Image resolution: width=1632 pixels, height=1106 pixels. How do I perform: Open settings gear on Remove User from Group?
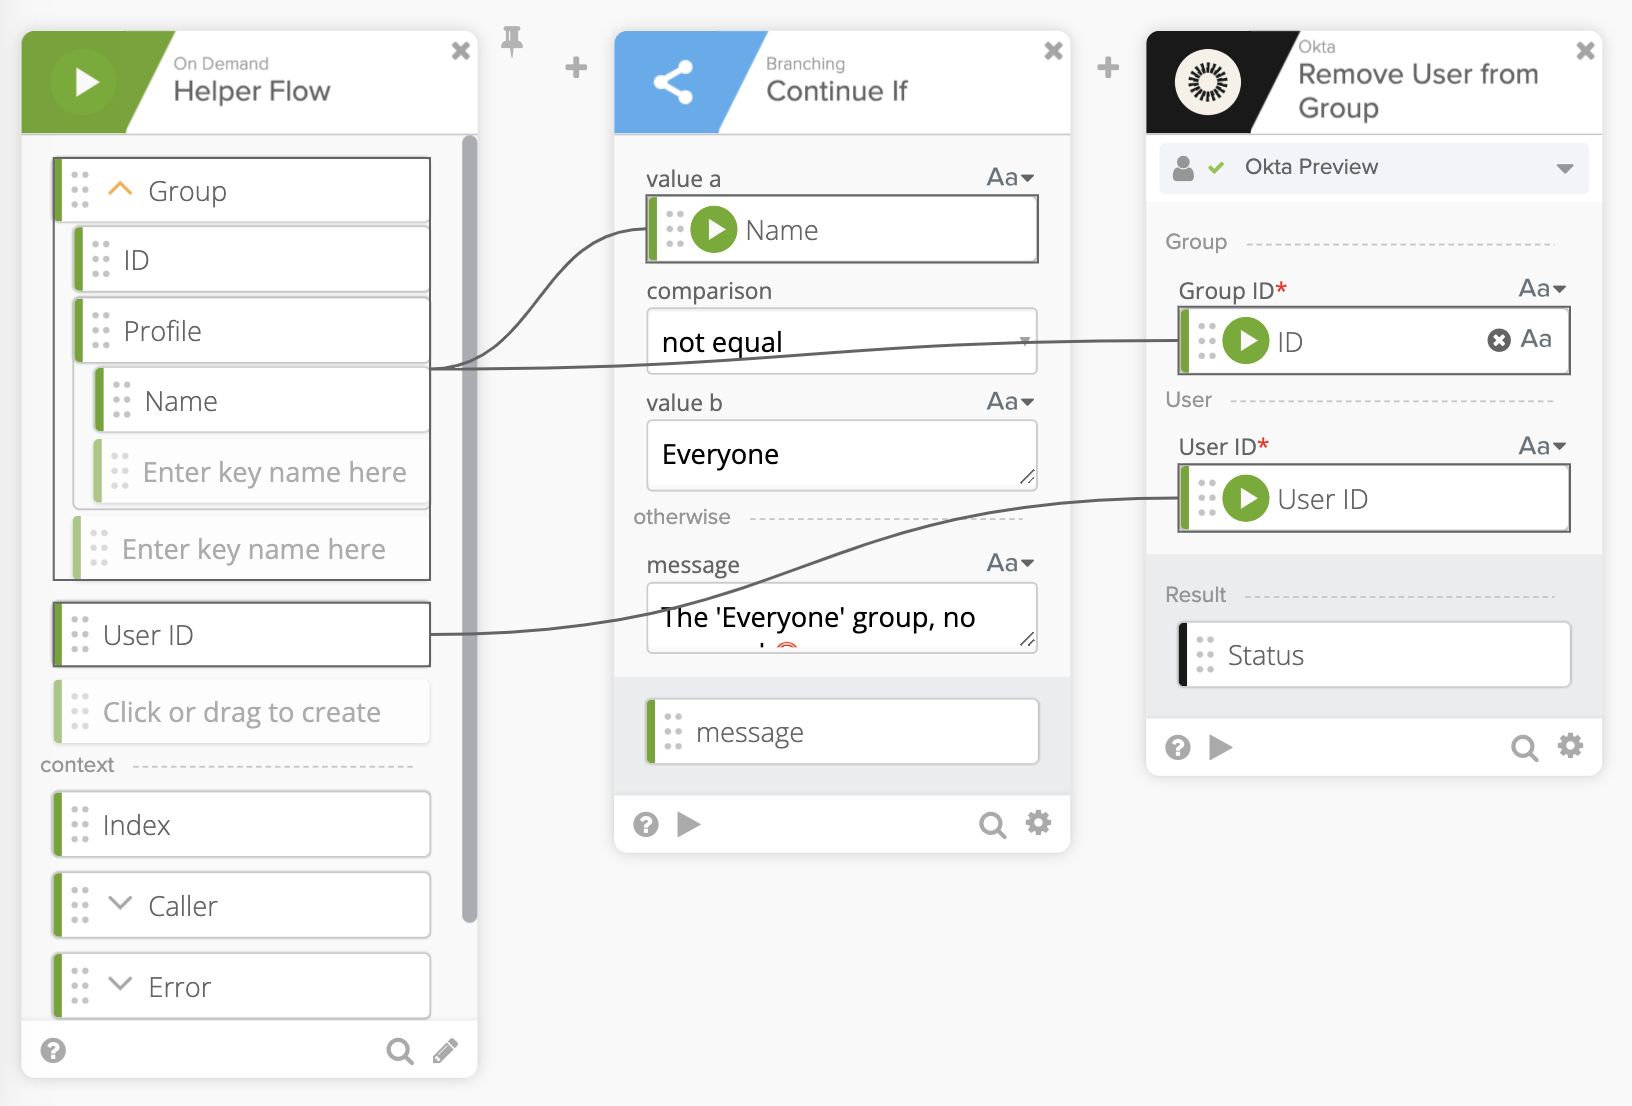click(1571, 746)
